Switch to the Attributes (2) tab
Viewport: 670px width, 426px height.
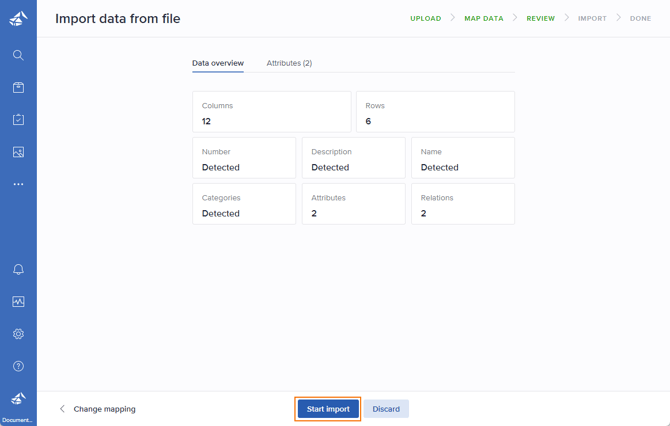tap(289, 63)
